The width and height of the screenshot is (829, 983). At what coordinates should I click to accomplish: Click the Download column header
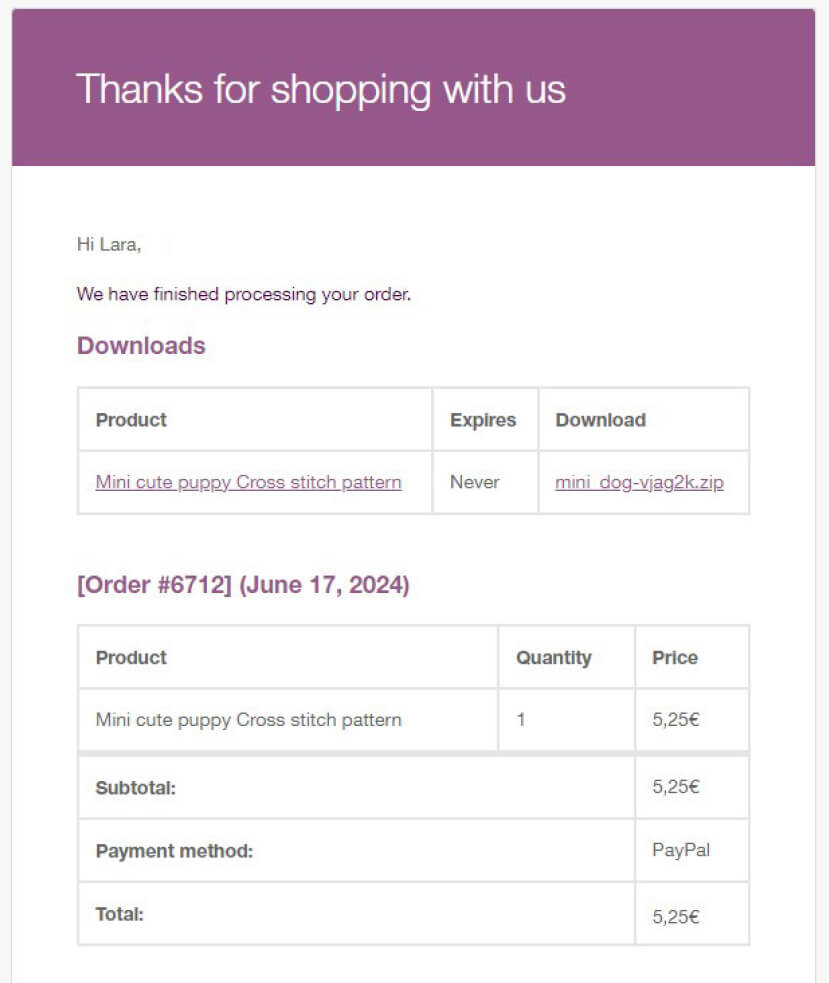pyautogui.click(x=600, y=420)
